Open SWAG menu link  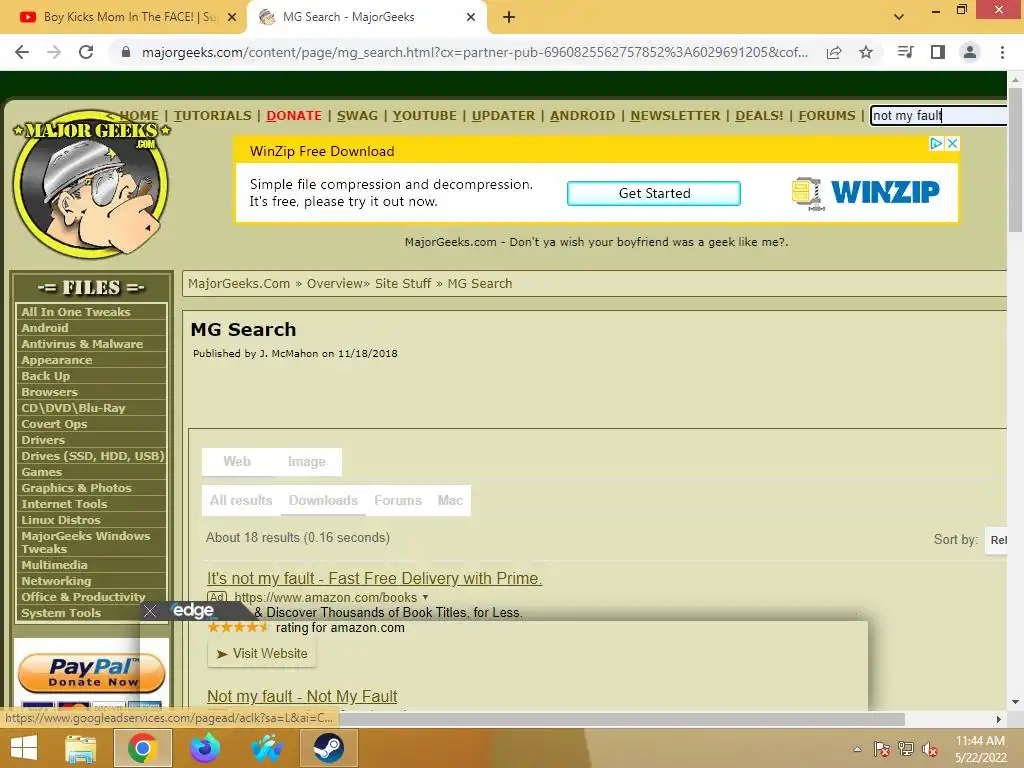point(357,116)
